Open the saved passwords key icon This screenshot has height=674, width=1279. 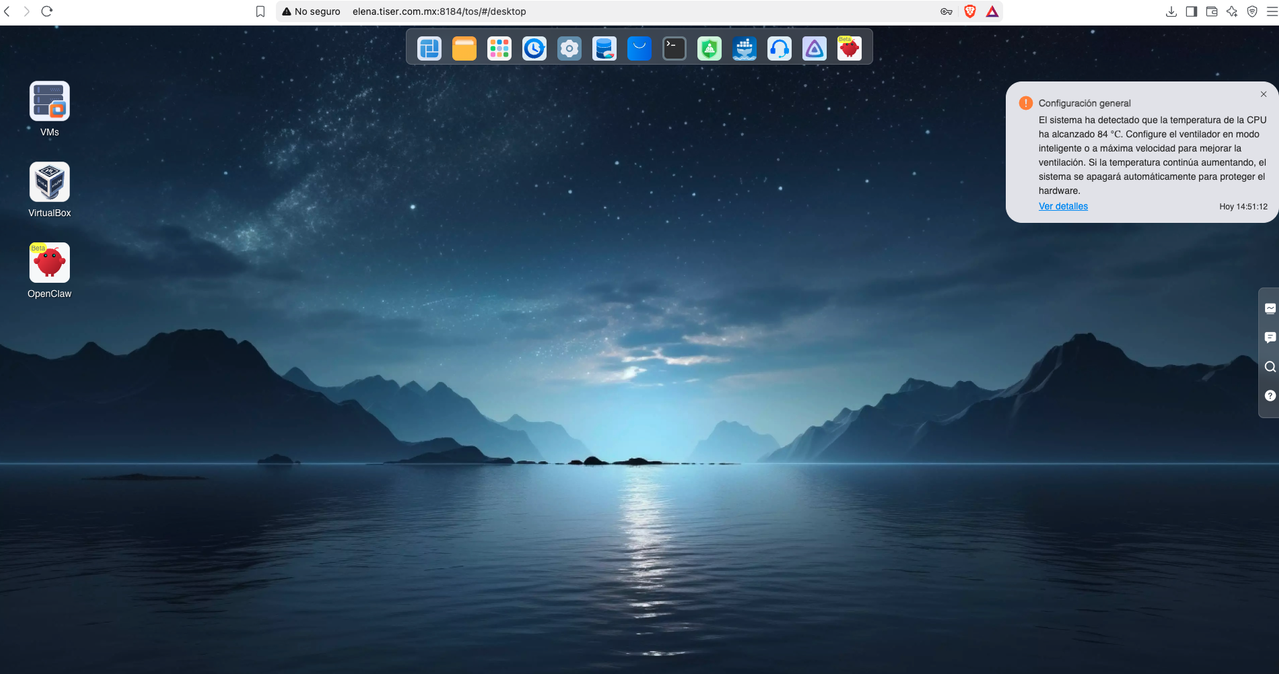click(946, 12)
